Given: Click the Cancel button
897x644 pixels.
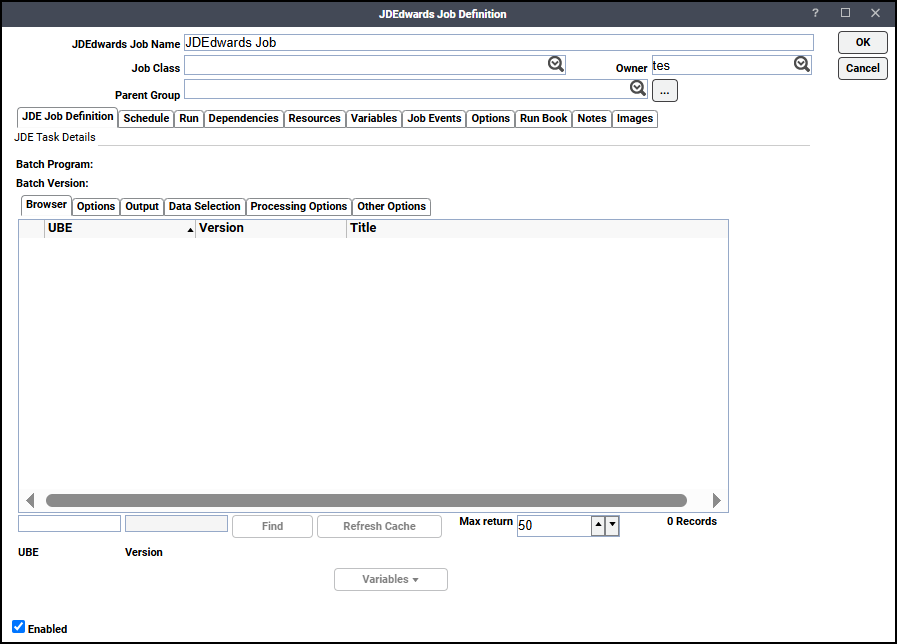Looking at the screenshot, I should [863, 68].
